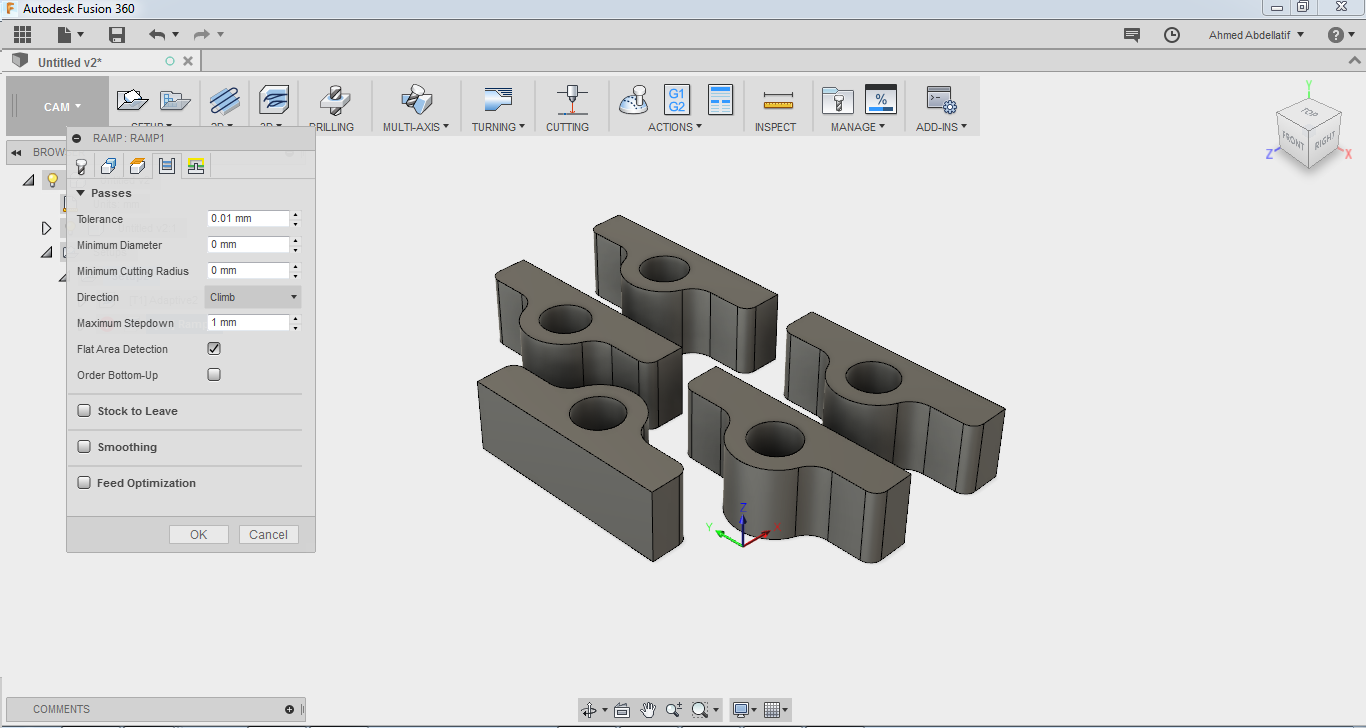This screenshot has width=1366, height=728.
Task: Toggle the lightbulb visibility in browser
Action: coord(53,180)
